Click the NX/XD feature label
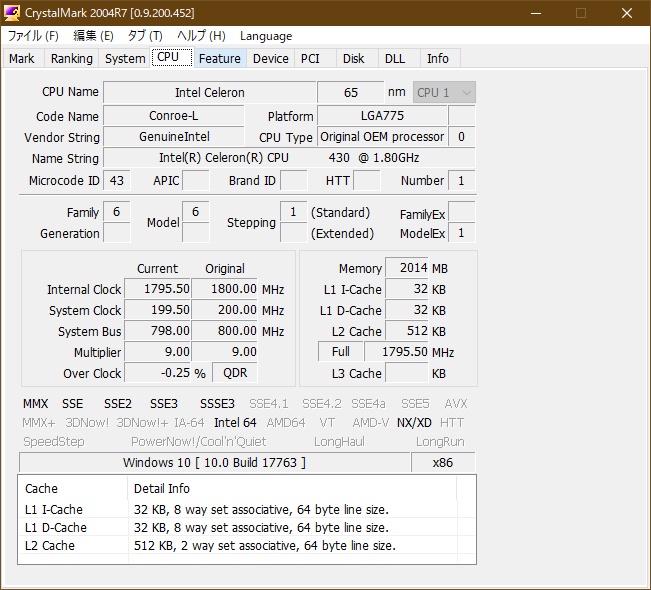Viewport: 651px width, 590px height. tap(414, 423)
